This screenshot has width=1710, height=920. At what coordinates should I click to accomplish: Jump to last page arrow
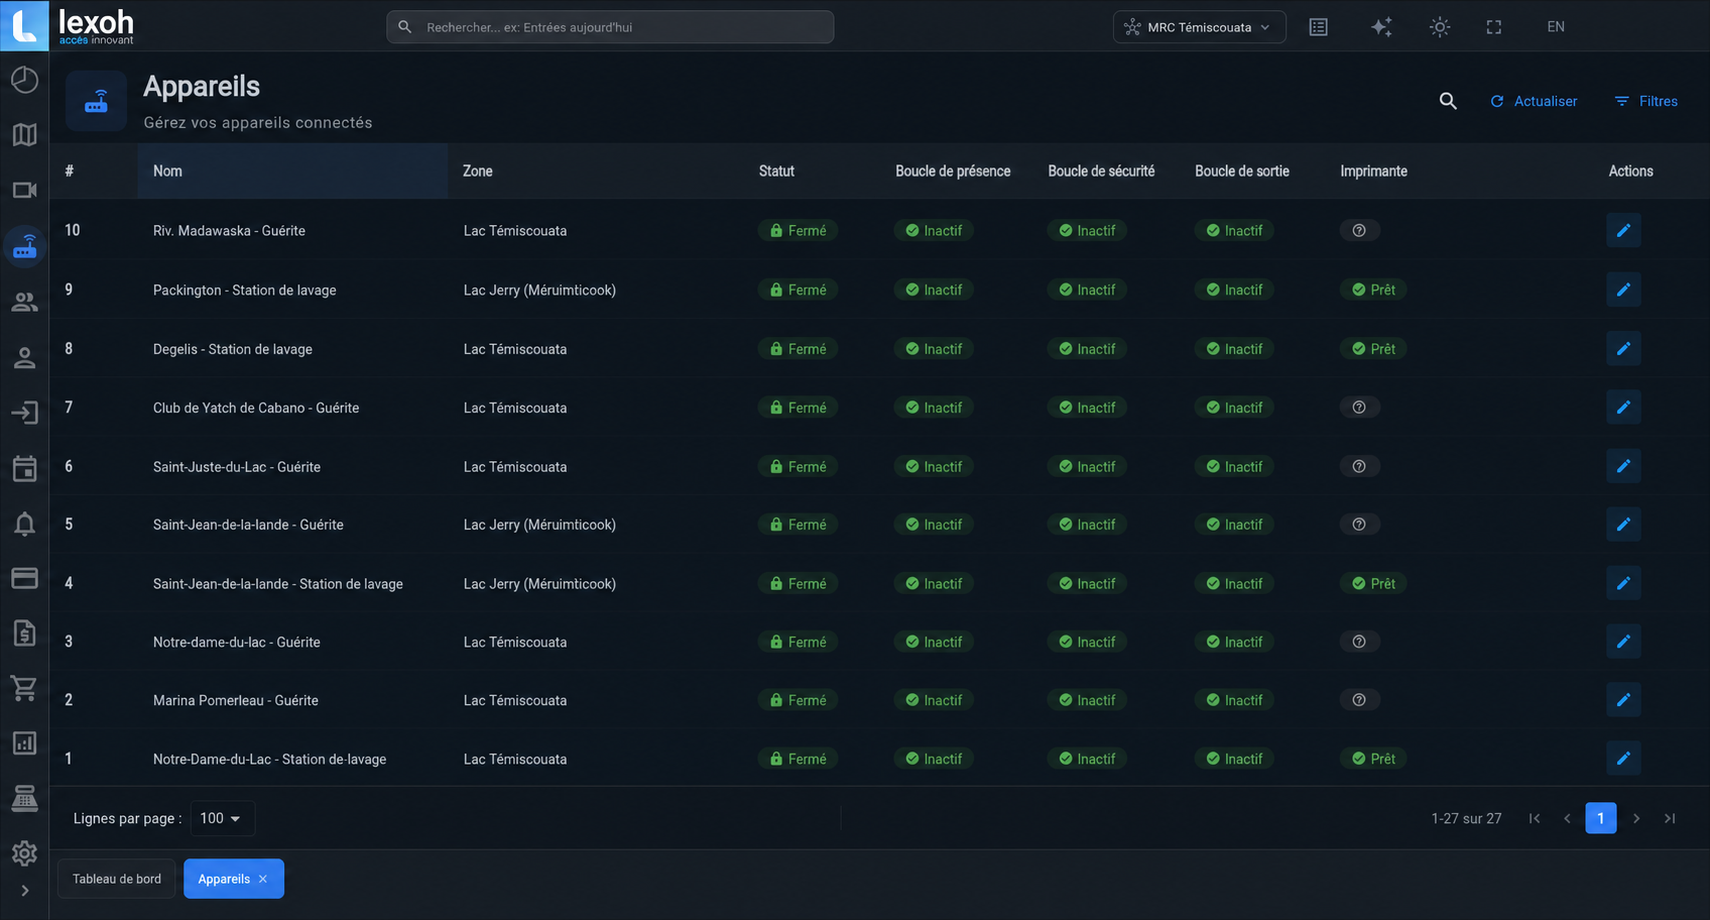tap(1669, 818)
